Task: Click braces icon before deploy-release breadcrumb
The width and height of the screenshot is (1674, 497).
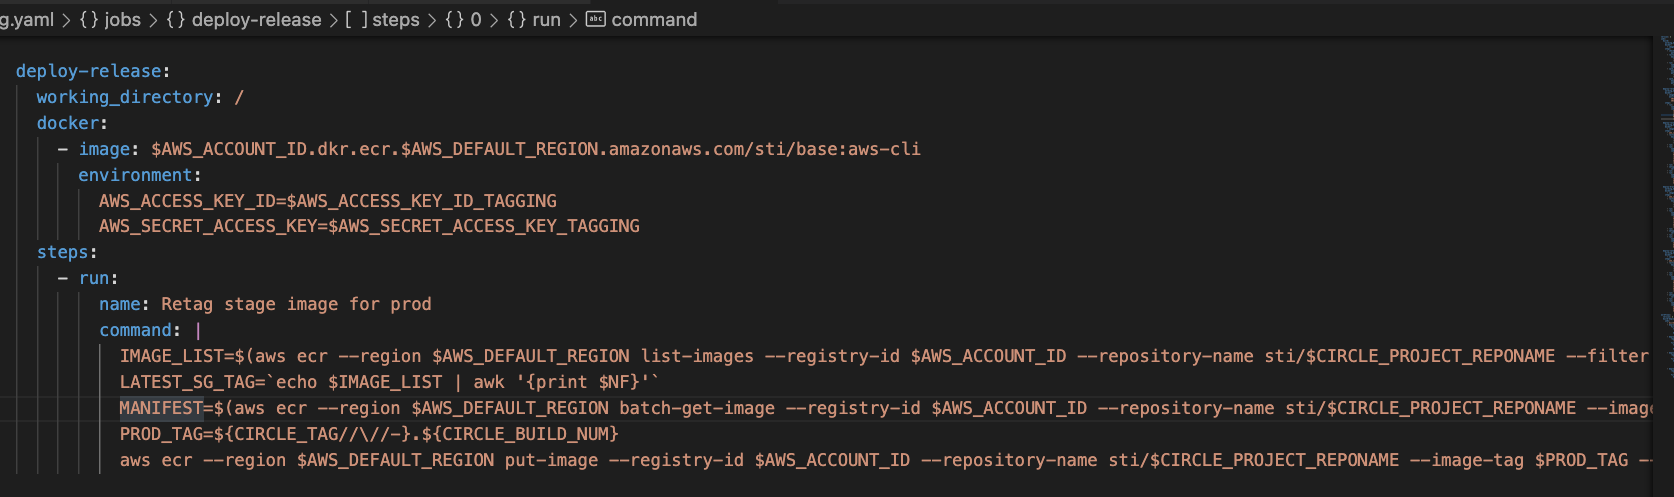Action: click(175, 19)
